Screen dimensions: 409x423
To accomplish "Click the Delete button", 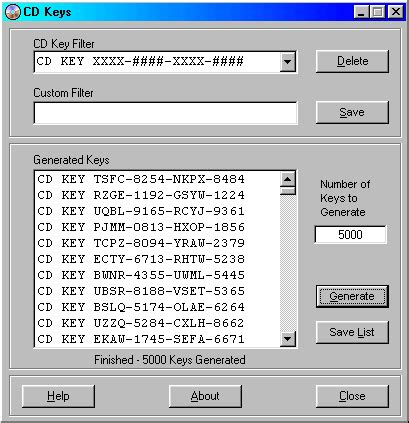I will [x=352, y=61].
